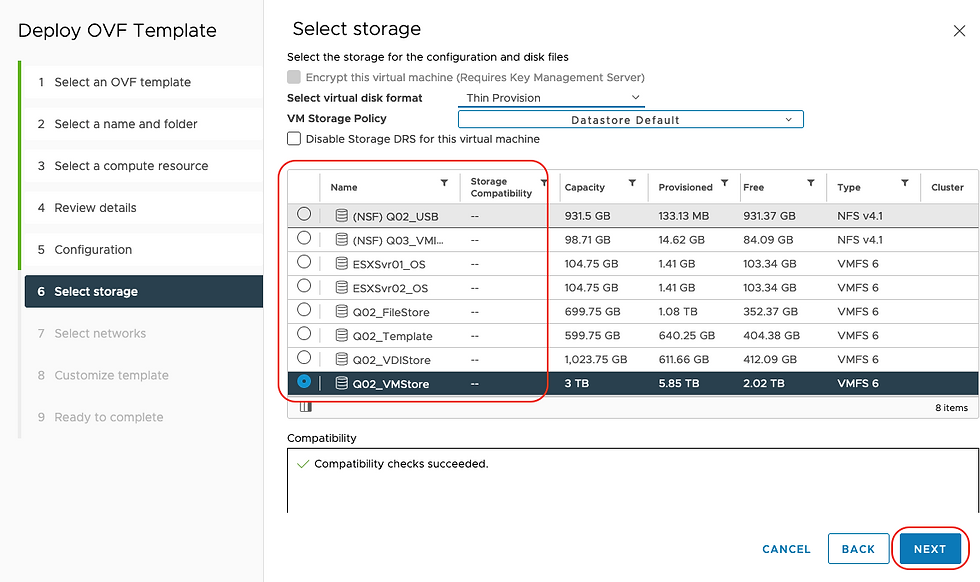Click the 1,023.75 GB capacity cell

coord(596,359)
